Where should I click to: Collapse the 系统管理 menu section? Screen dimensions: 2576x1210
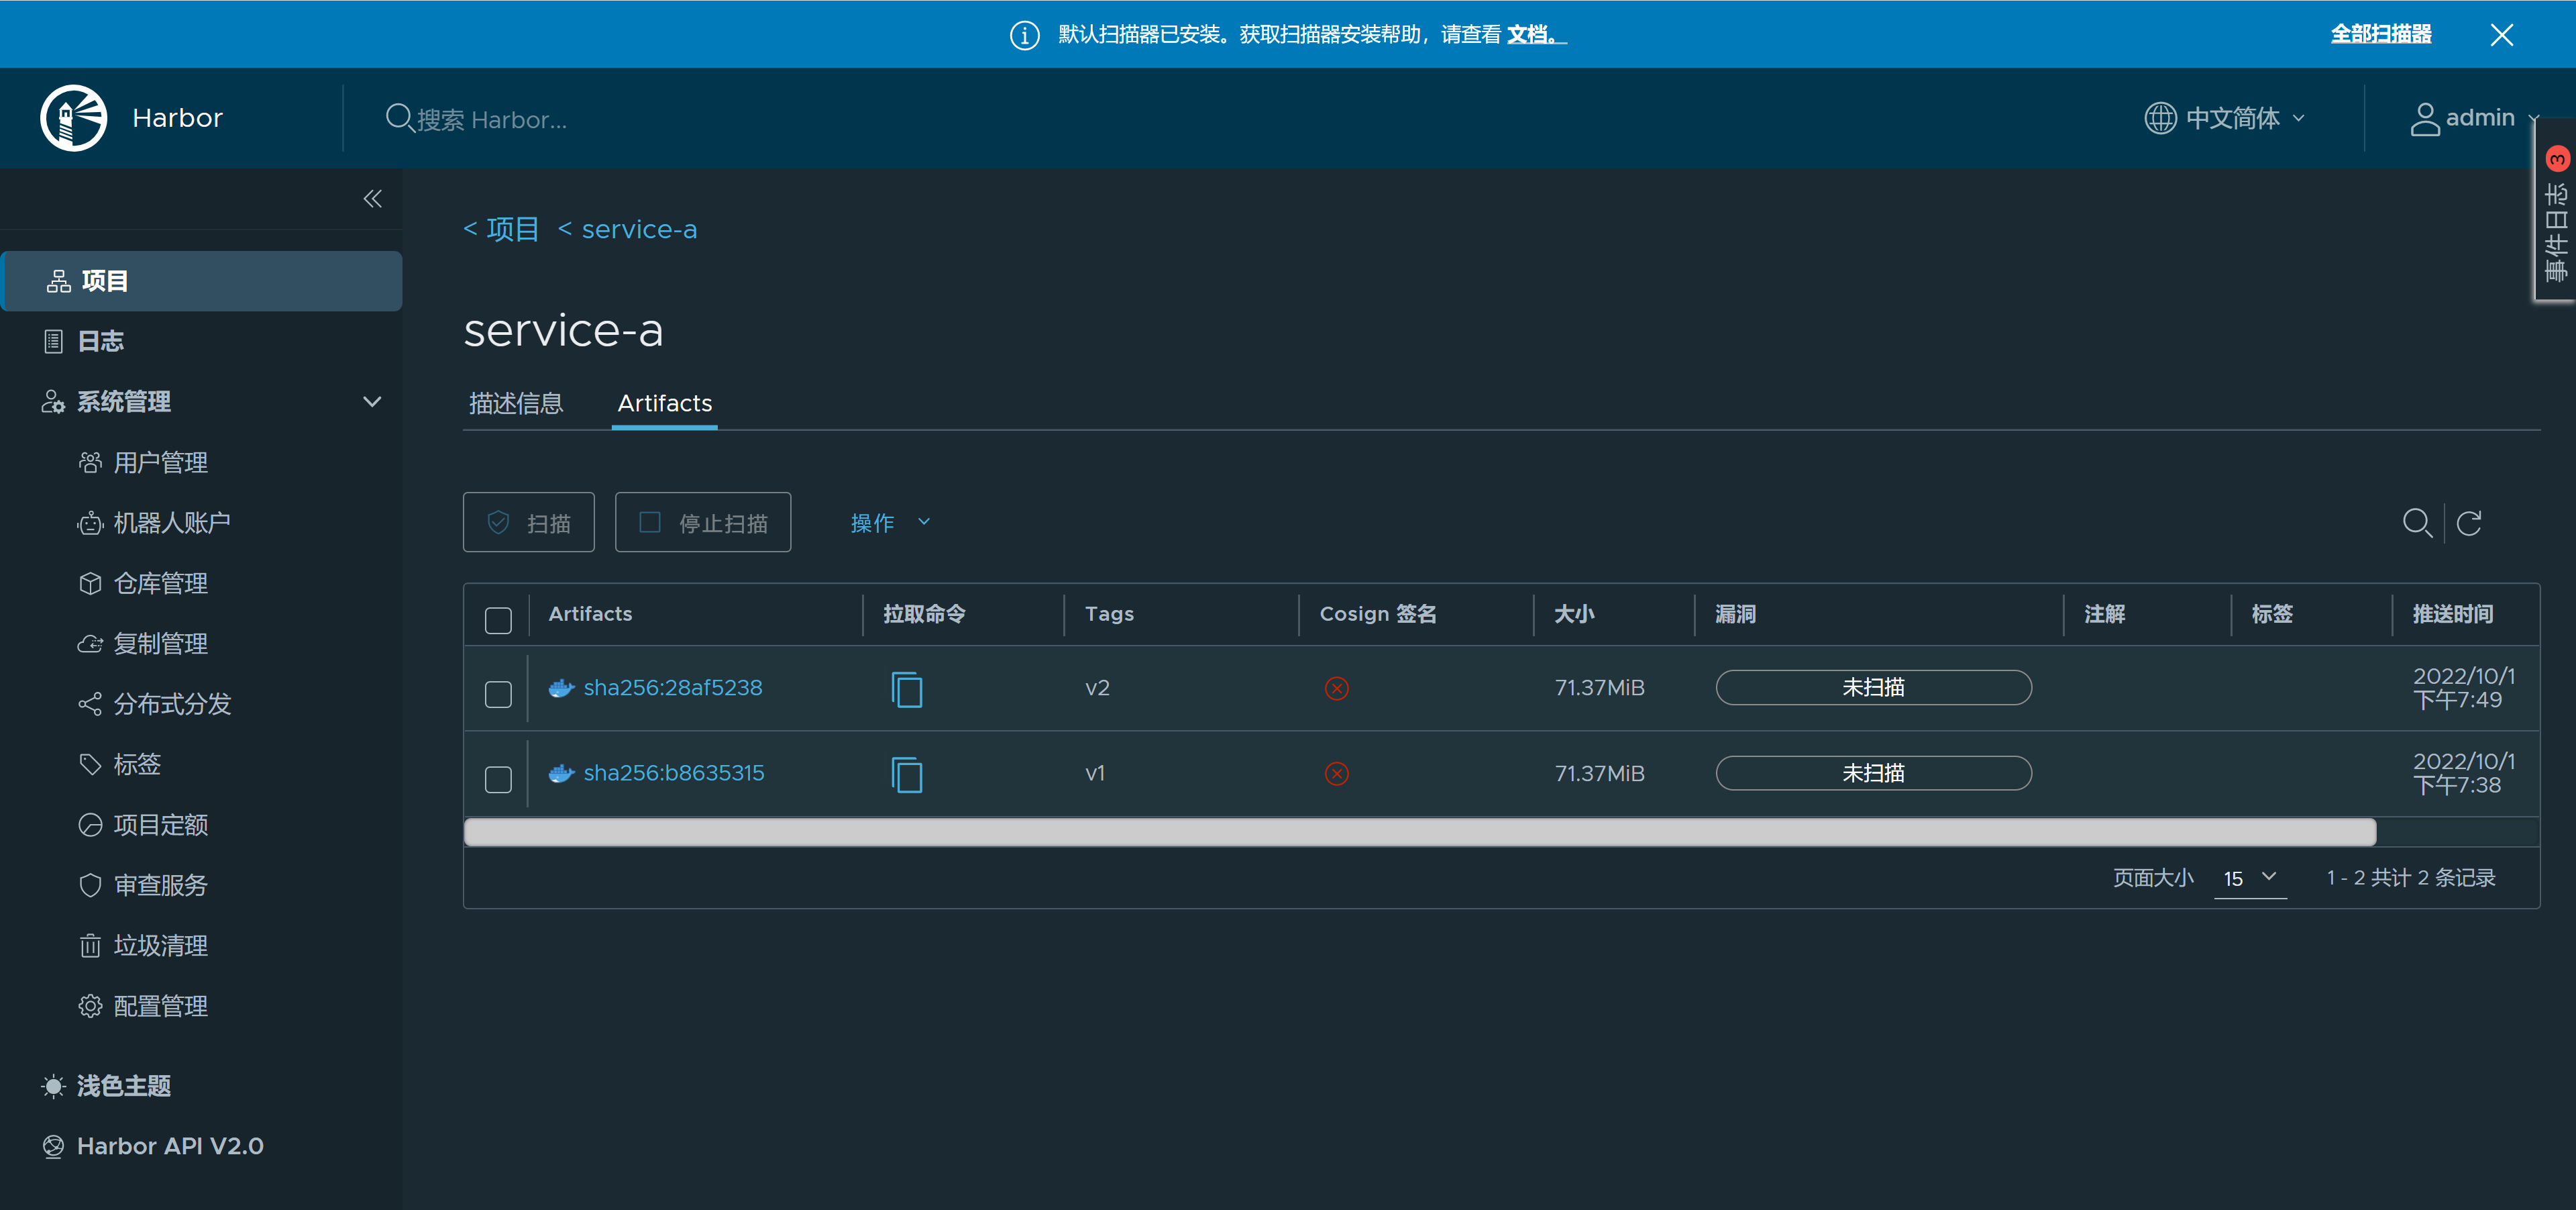pyautogui.click(x=371, y=402)
